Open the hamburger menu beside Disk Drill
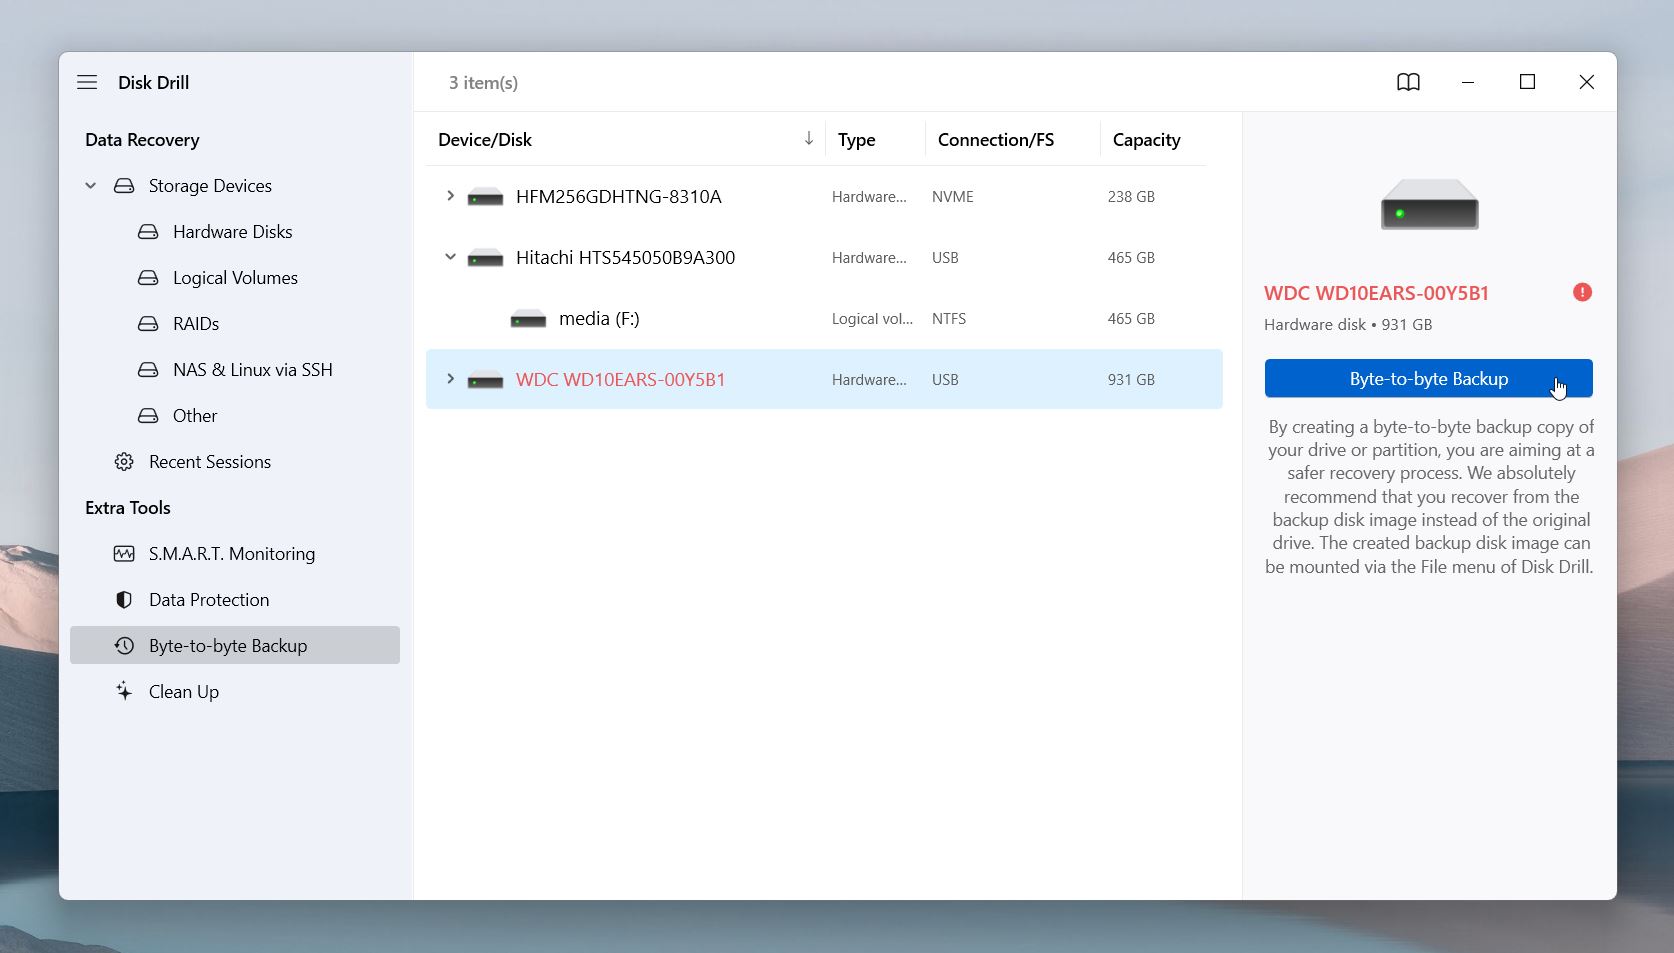The image size is (1674, 953). point(87,82)
